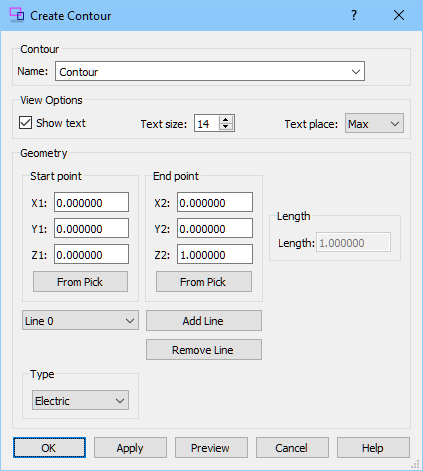Uncheck the Show text checkbox
The image size is (423, 471).
pos(25,123)
